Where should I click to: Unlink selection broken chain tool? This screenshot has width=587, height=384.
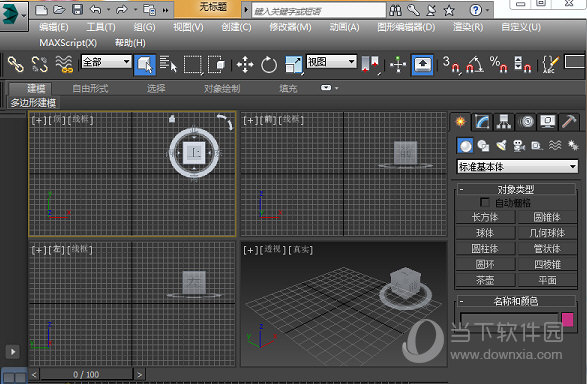tap(40, 64)
